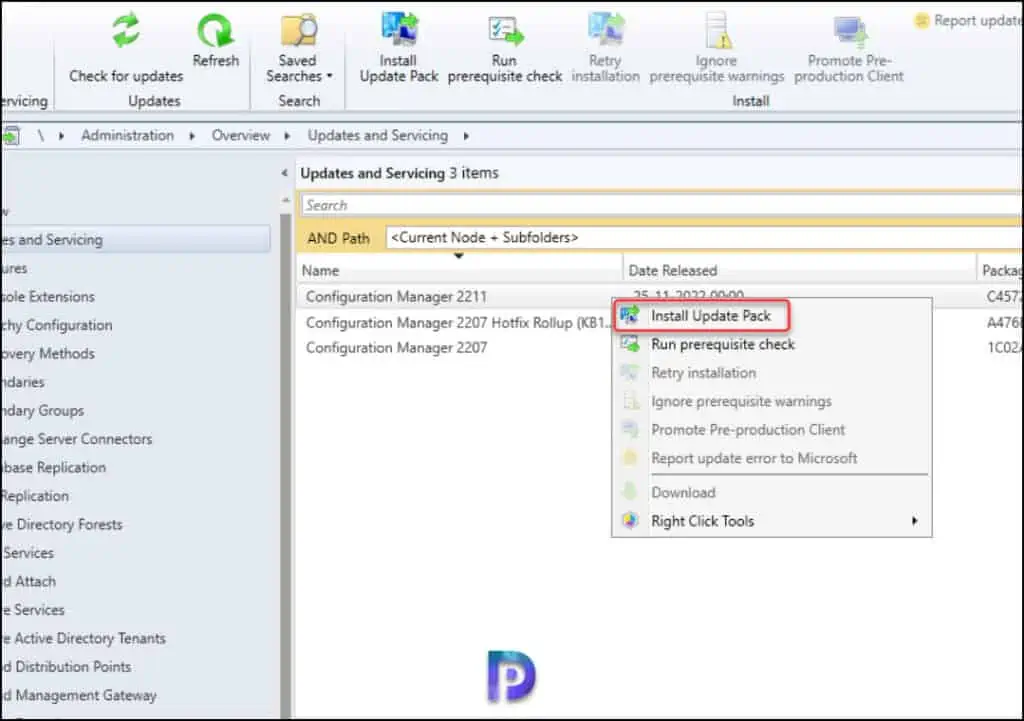Open Active Directory Forests tree node
Viewport: 1024px width, 721px height.
61,524
